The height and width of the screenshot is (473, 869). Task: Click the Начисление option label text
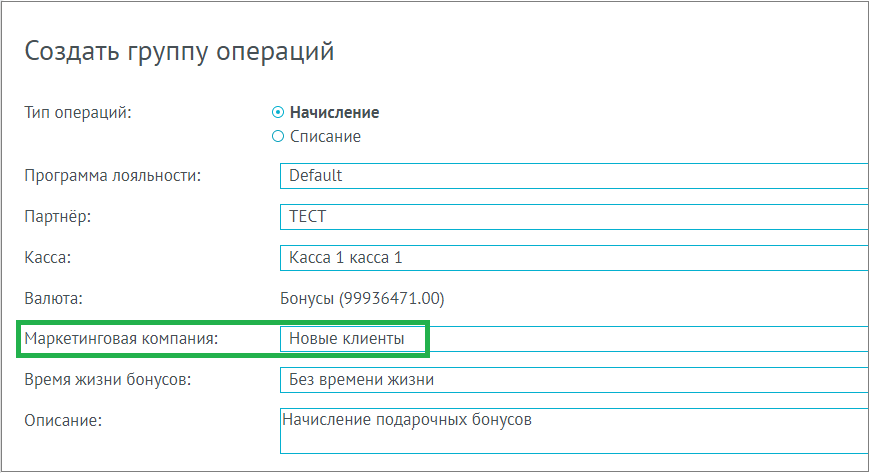coord(334,113)
